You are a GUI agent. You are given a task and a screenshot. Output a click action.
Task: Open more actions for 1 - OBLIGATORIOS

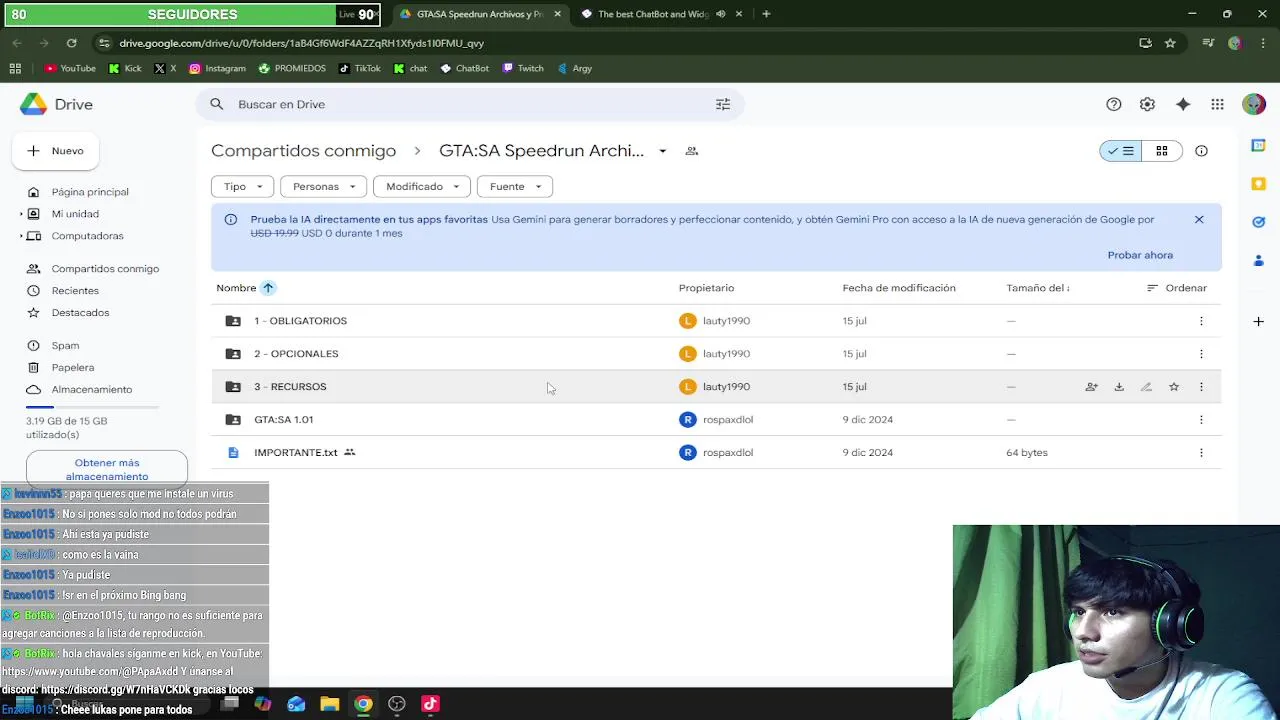coord(1201,321)
